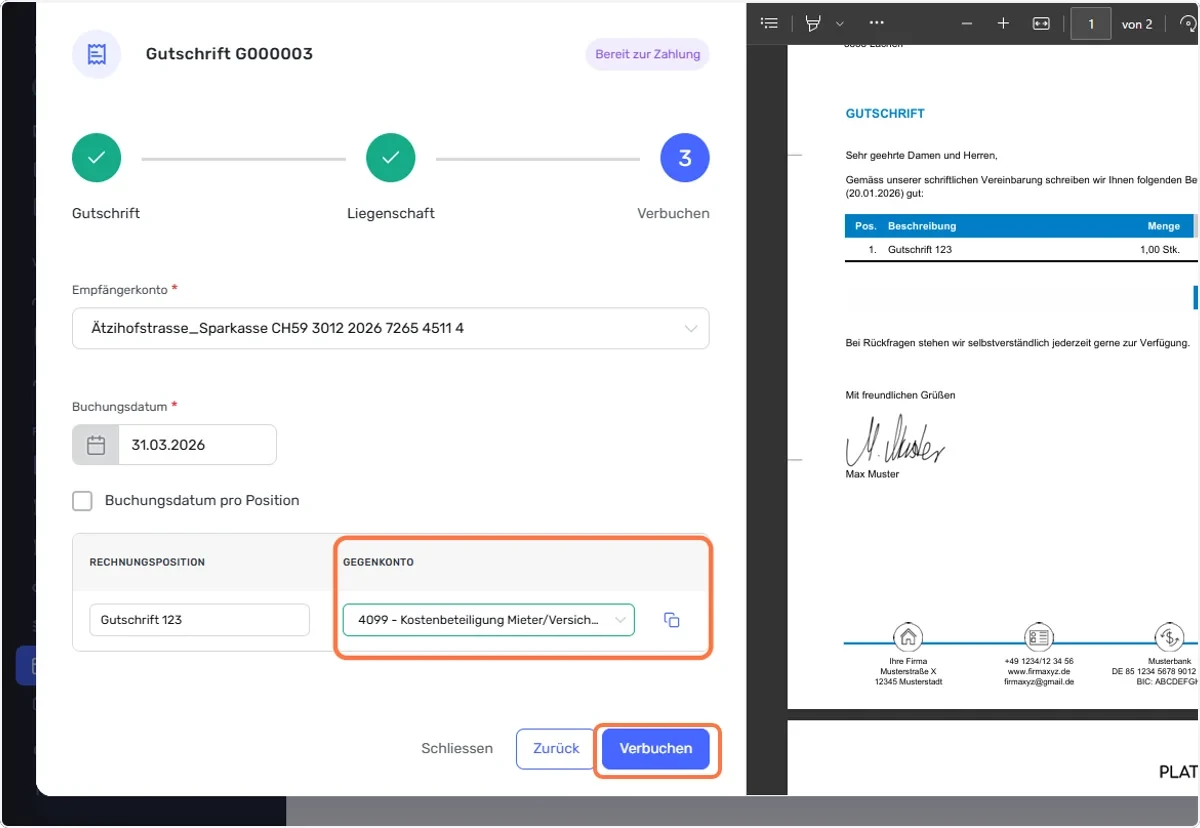1200x828 pixels.
Task: Open the PDF table of contents icon
Action: click(x=769, y=23)
